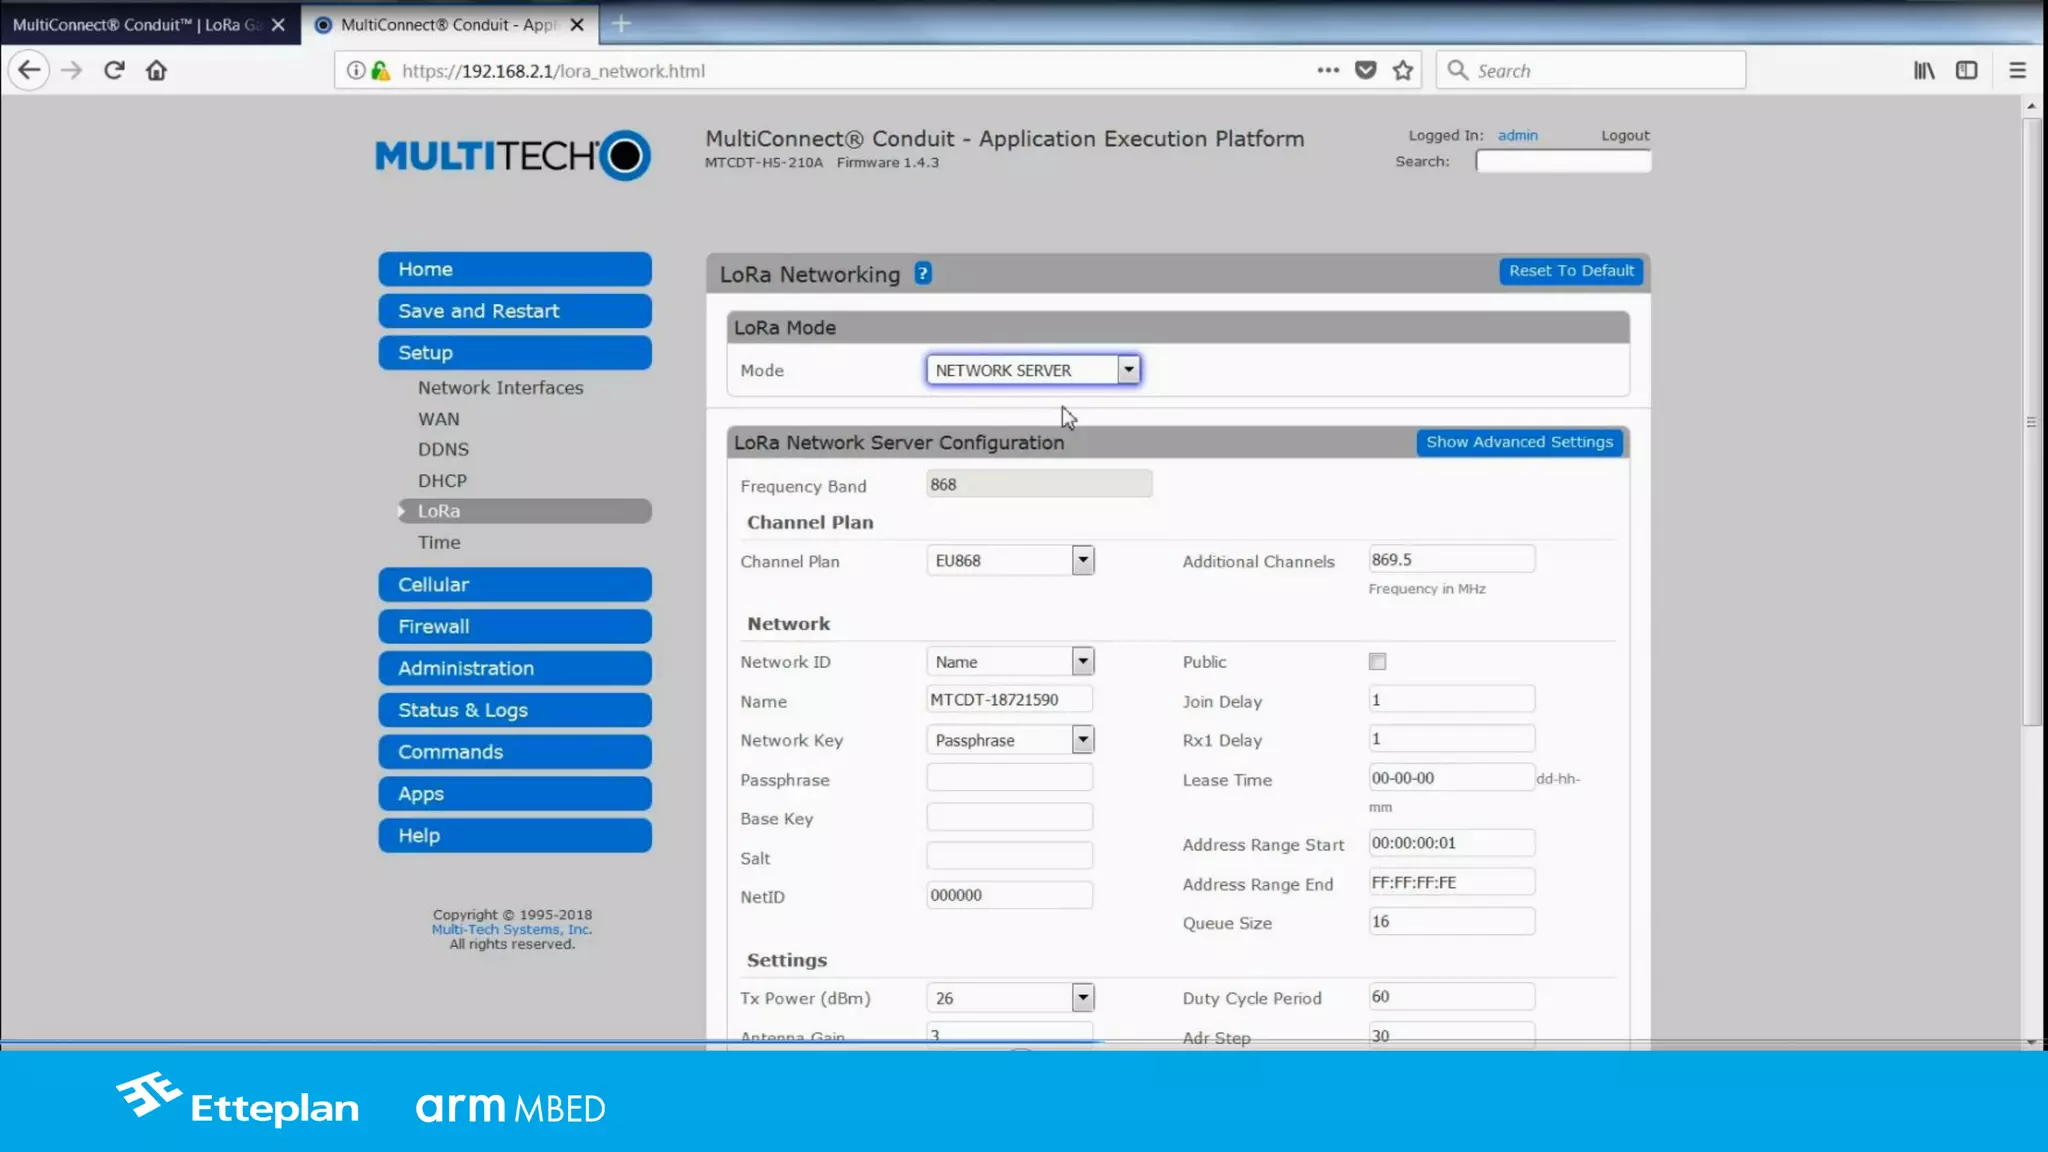
Task: Bookmark this page with star icon
Action: coord(1403,70)
